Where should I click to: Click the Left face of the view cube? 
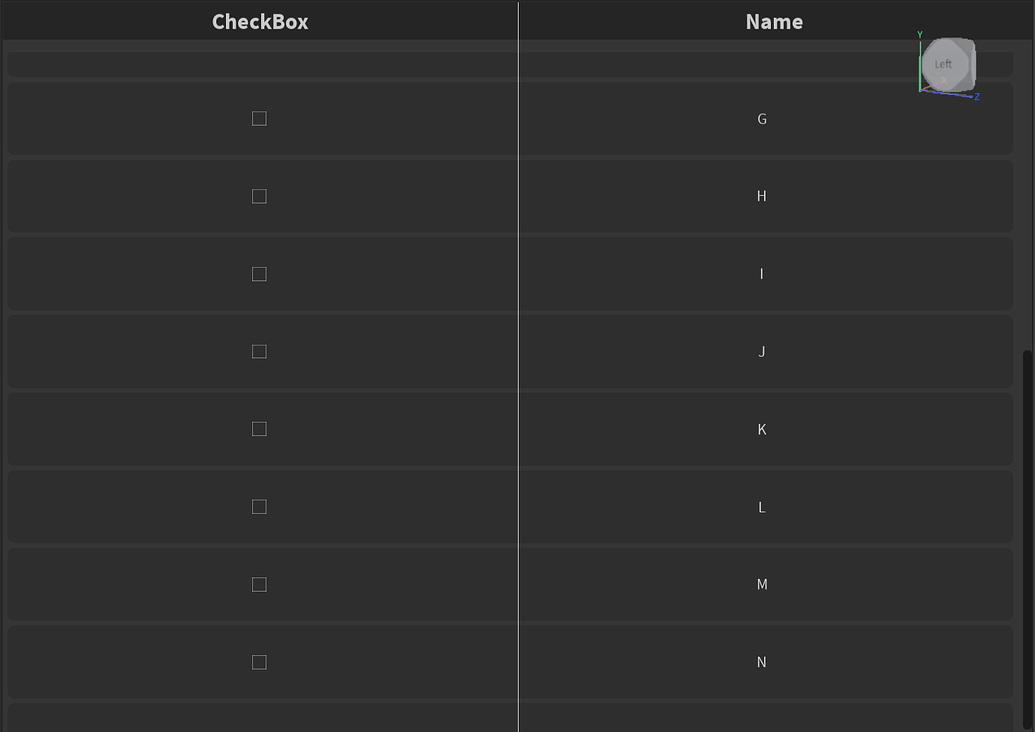point(945,64)
